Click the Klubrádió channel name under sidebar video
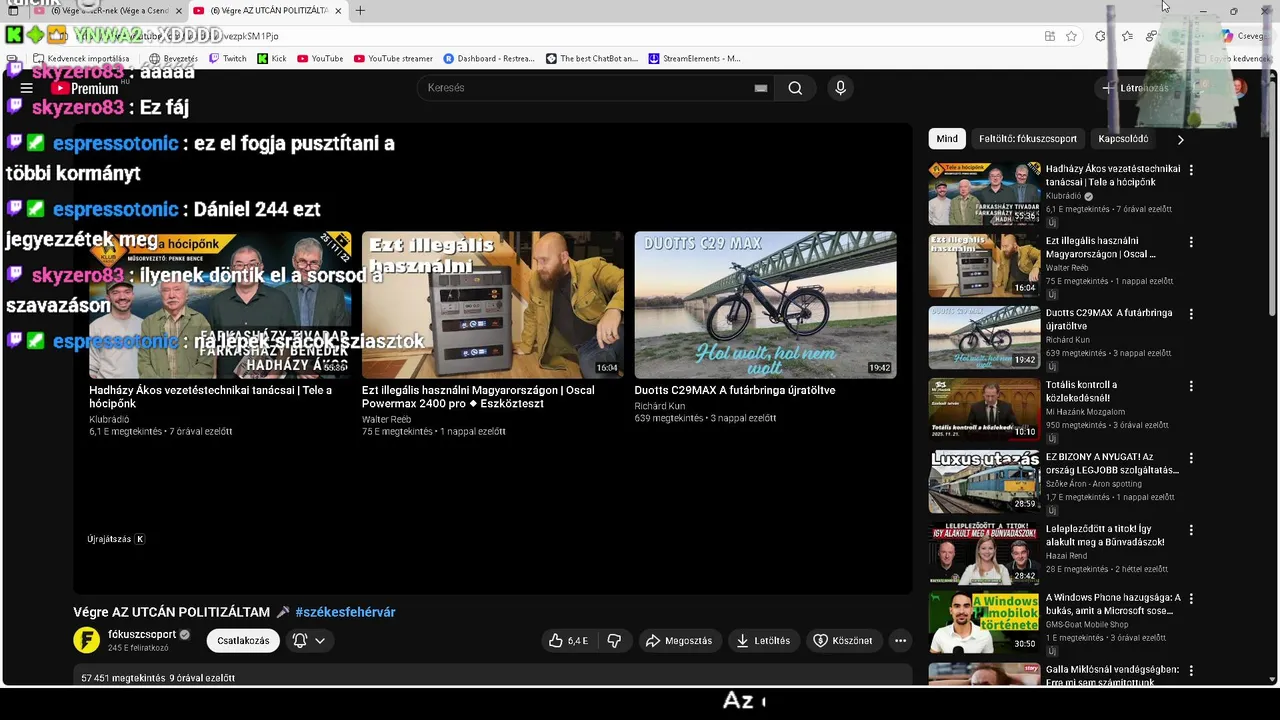Image resolution: width=1280 pixels, height=720 pixels. 1063,196
